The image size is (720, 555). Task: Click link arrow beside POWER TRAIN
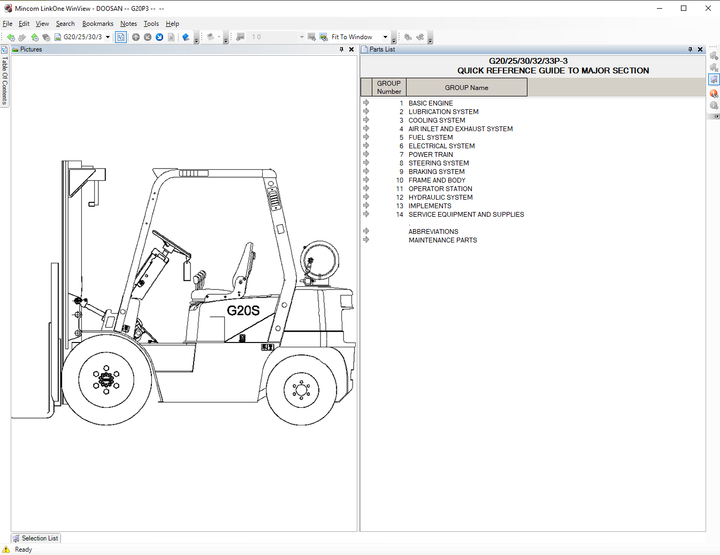366,154
